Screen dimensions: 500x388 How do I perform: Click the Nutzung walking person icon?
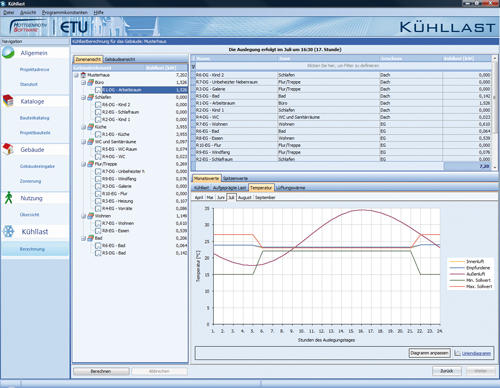[x=8, y=197]
